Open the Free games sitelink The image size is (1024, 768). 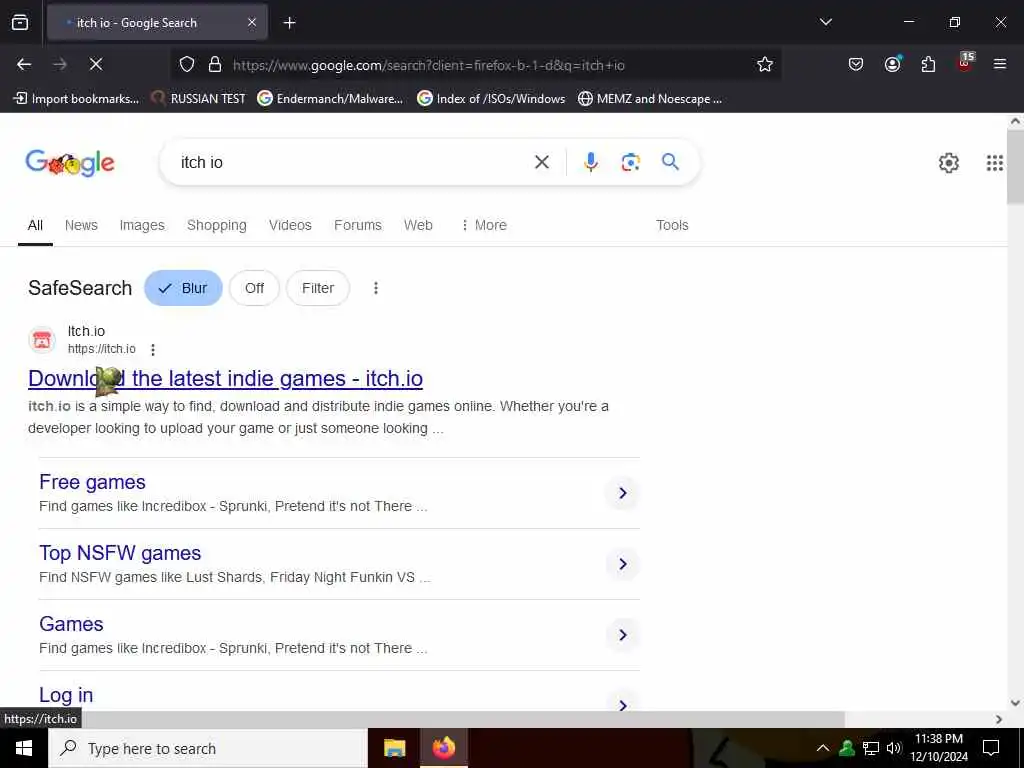tap(92, 482)
